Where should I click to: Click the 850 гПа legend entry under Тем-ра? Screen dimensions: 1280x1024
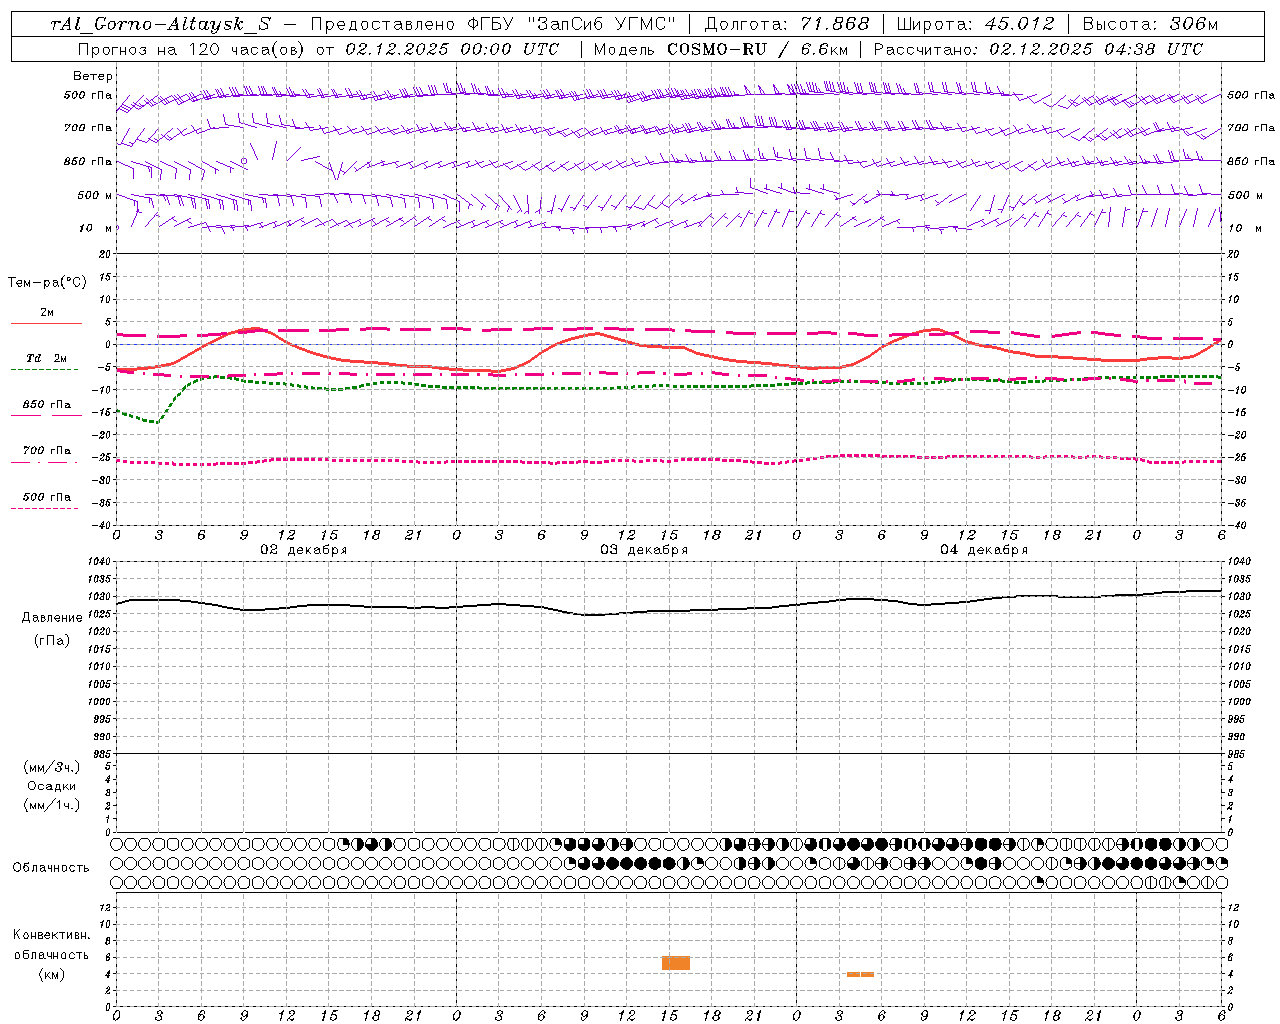point(46,405)
